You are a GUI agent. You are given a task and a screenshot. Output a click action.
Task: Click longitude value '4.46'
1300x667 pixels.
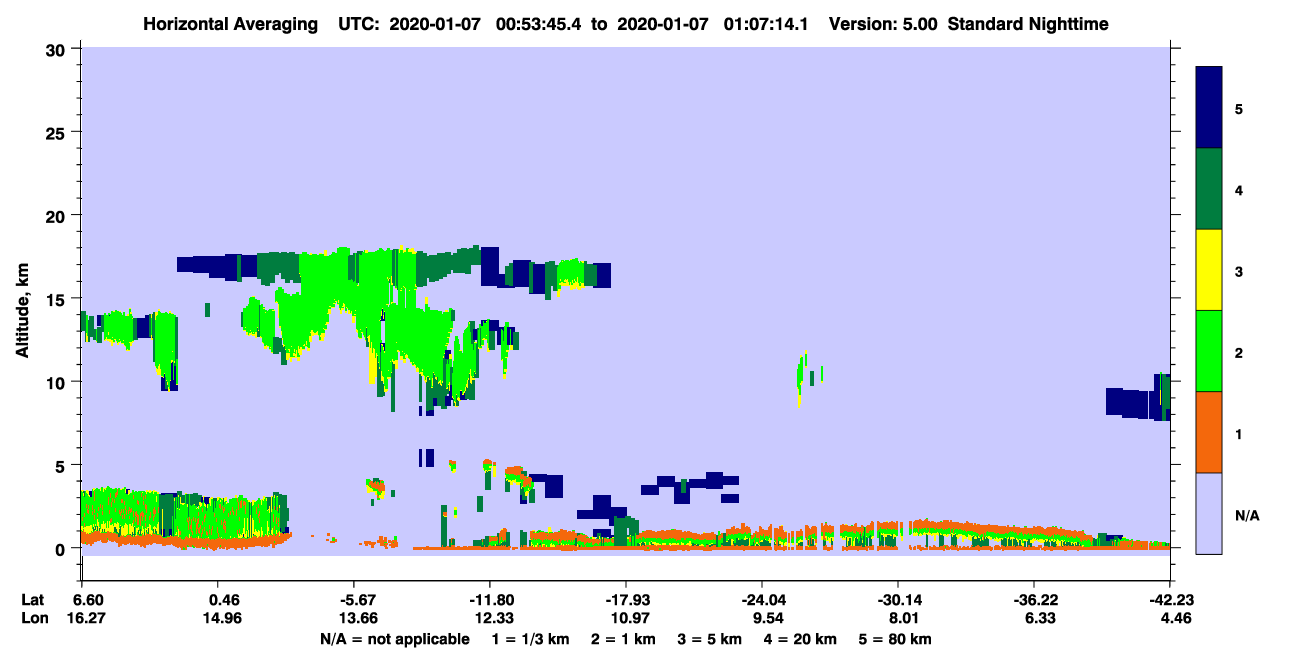[x=1176, y=618]
